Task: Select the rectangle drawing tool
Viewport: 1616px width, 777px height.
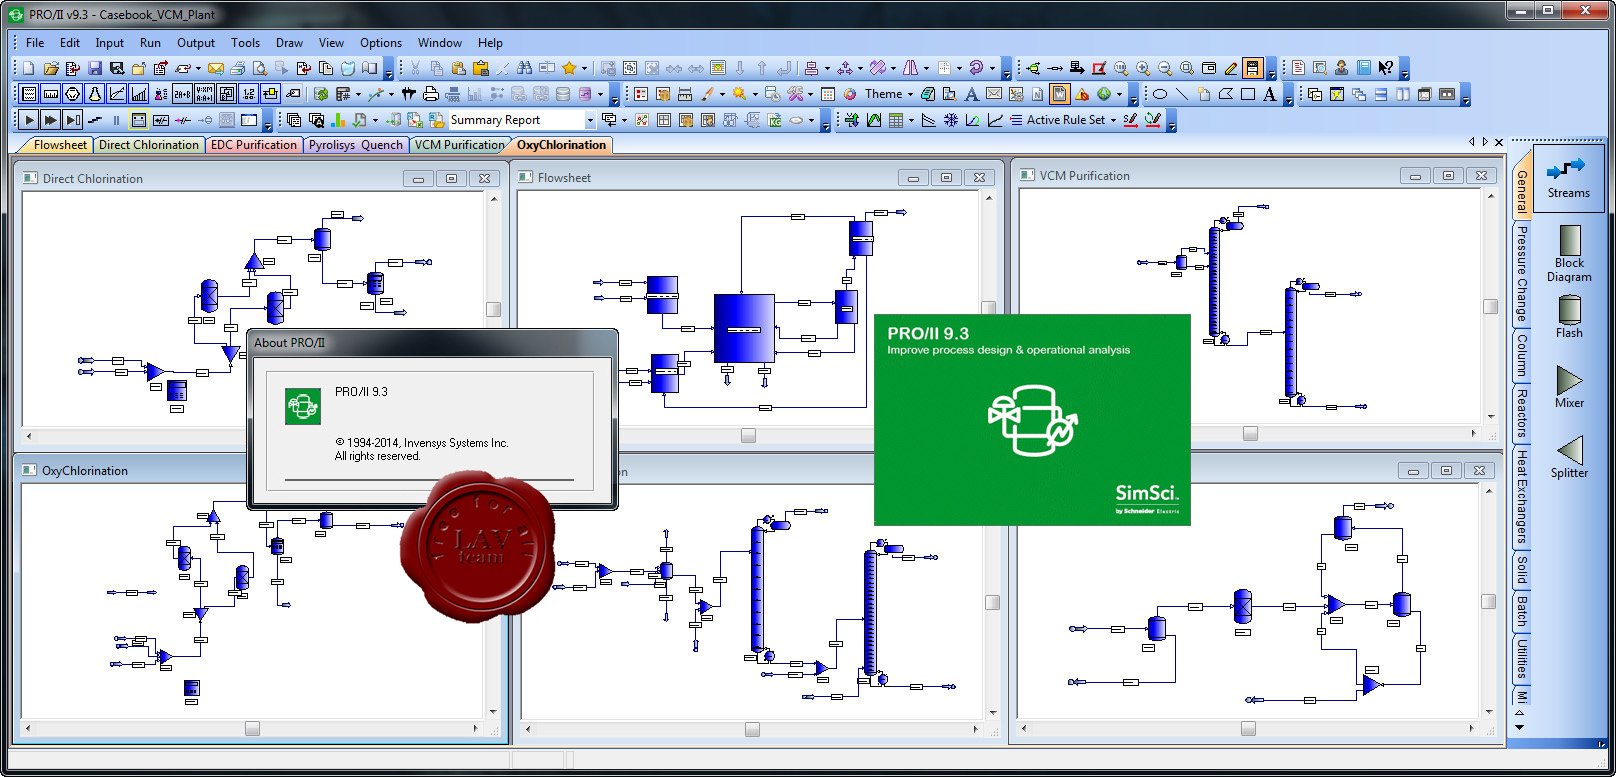Action: [1247, 94]
